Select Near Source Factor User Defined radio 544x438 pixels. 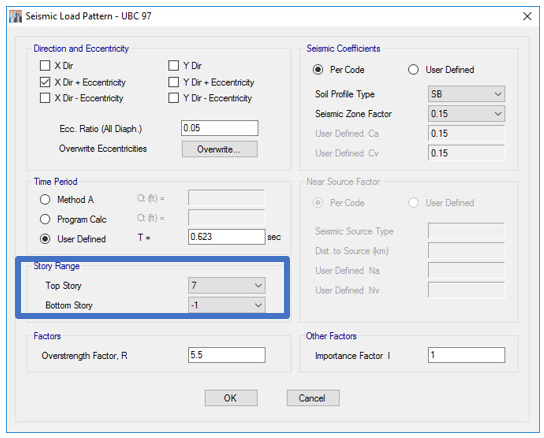[x=413, y=203]
